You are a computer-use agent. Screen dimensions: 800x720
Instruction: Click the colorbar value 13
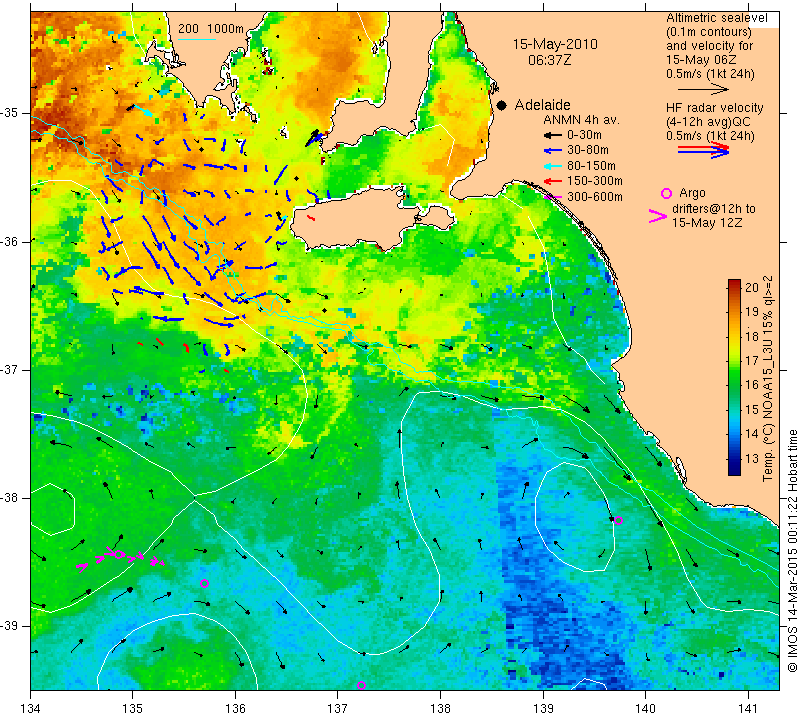752,459
